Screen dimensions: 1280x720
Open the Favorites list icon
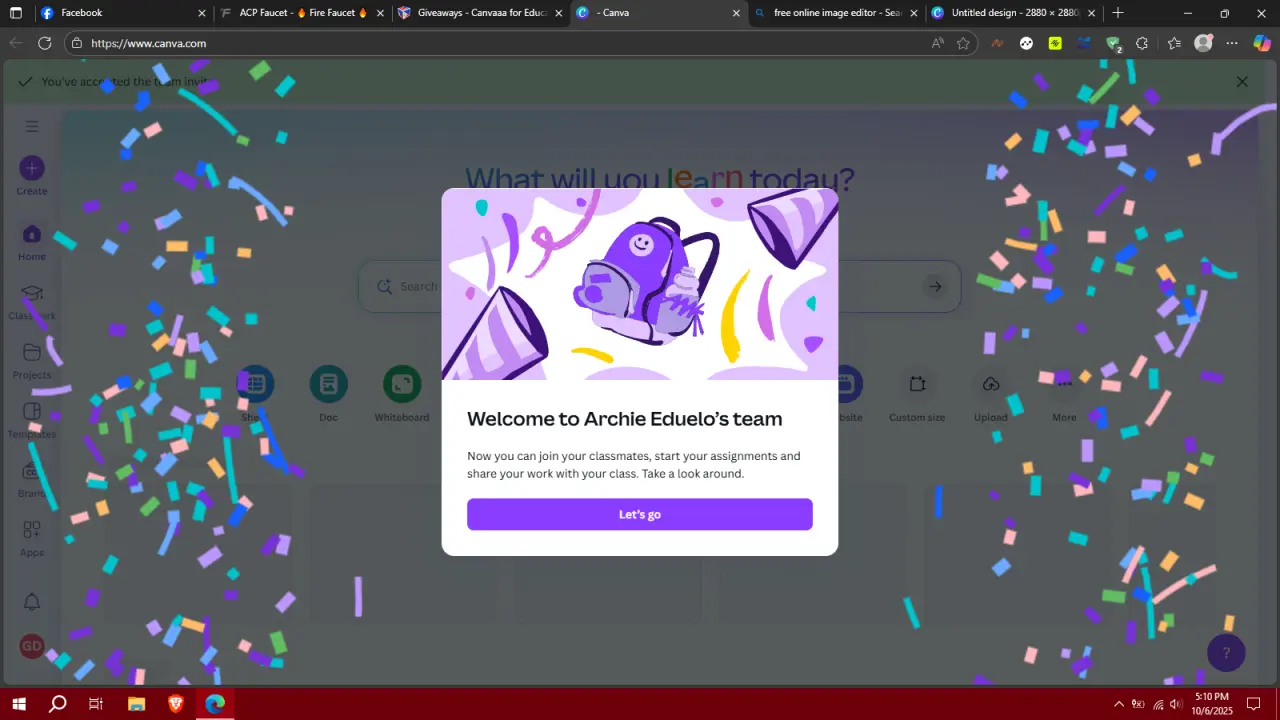[x=1174, y=43]
